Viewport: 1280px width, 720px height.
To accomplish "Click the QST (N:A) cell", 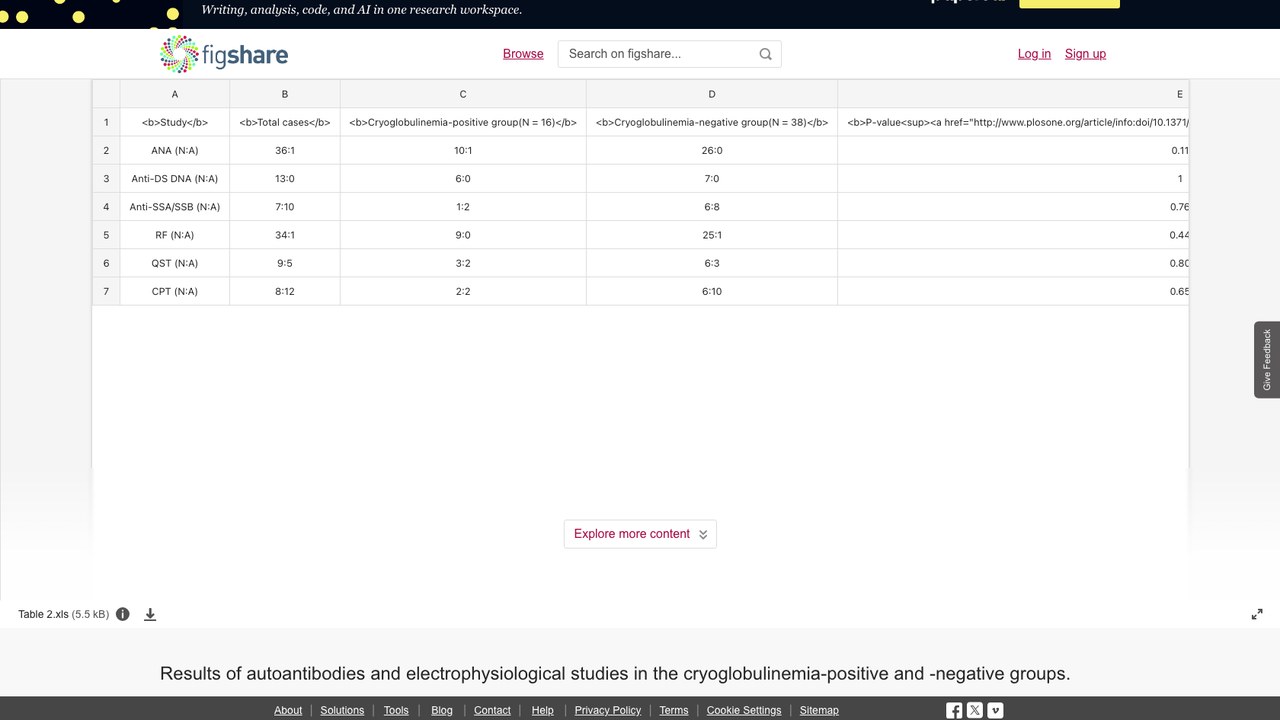I will coord(175,263).
